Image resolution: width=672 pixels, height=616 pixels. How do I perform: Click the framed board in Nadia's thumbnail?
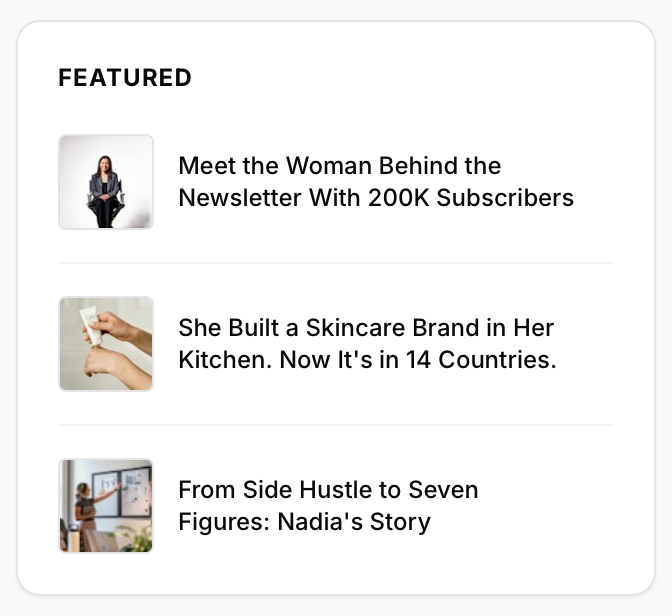point(135,490)
